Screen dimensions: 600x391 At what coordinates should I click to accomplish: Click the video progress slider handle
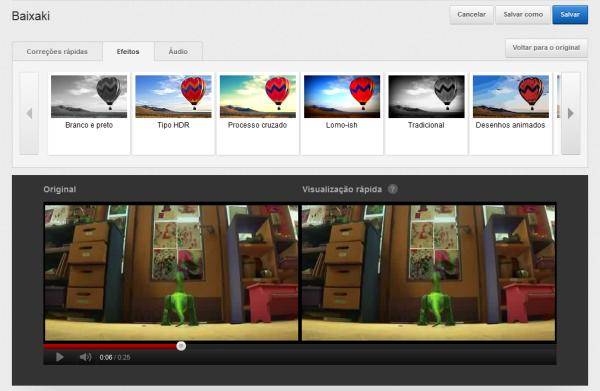click(x=181, y=346)
